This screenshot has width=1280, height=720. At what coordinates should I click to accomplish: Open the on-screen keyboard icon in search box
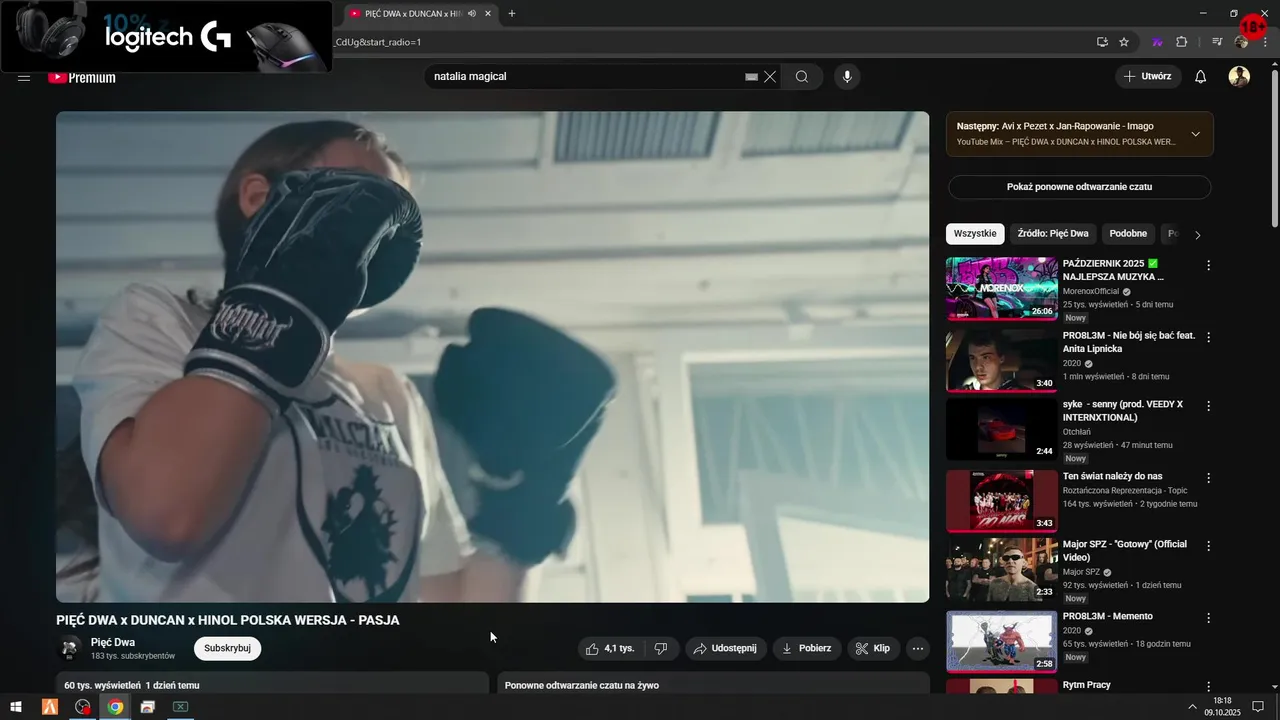pos(752,77)
